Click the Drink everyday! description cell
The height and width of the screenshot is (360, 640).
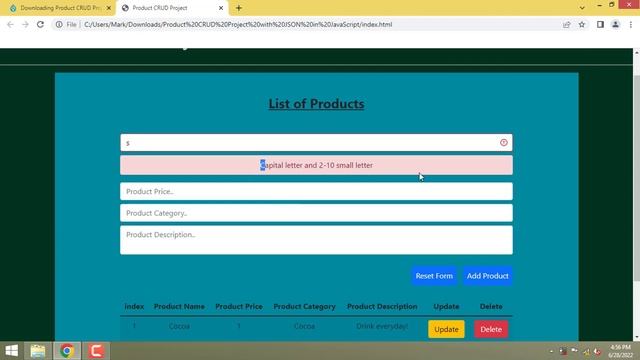(x=382, y=326)
